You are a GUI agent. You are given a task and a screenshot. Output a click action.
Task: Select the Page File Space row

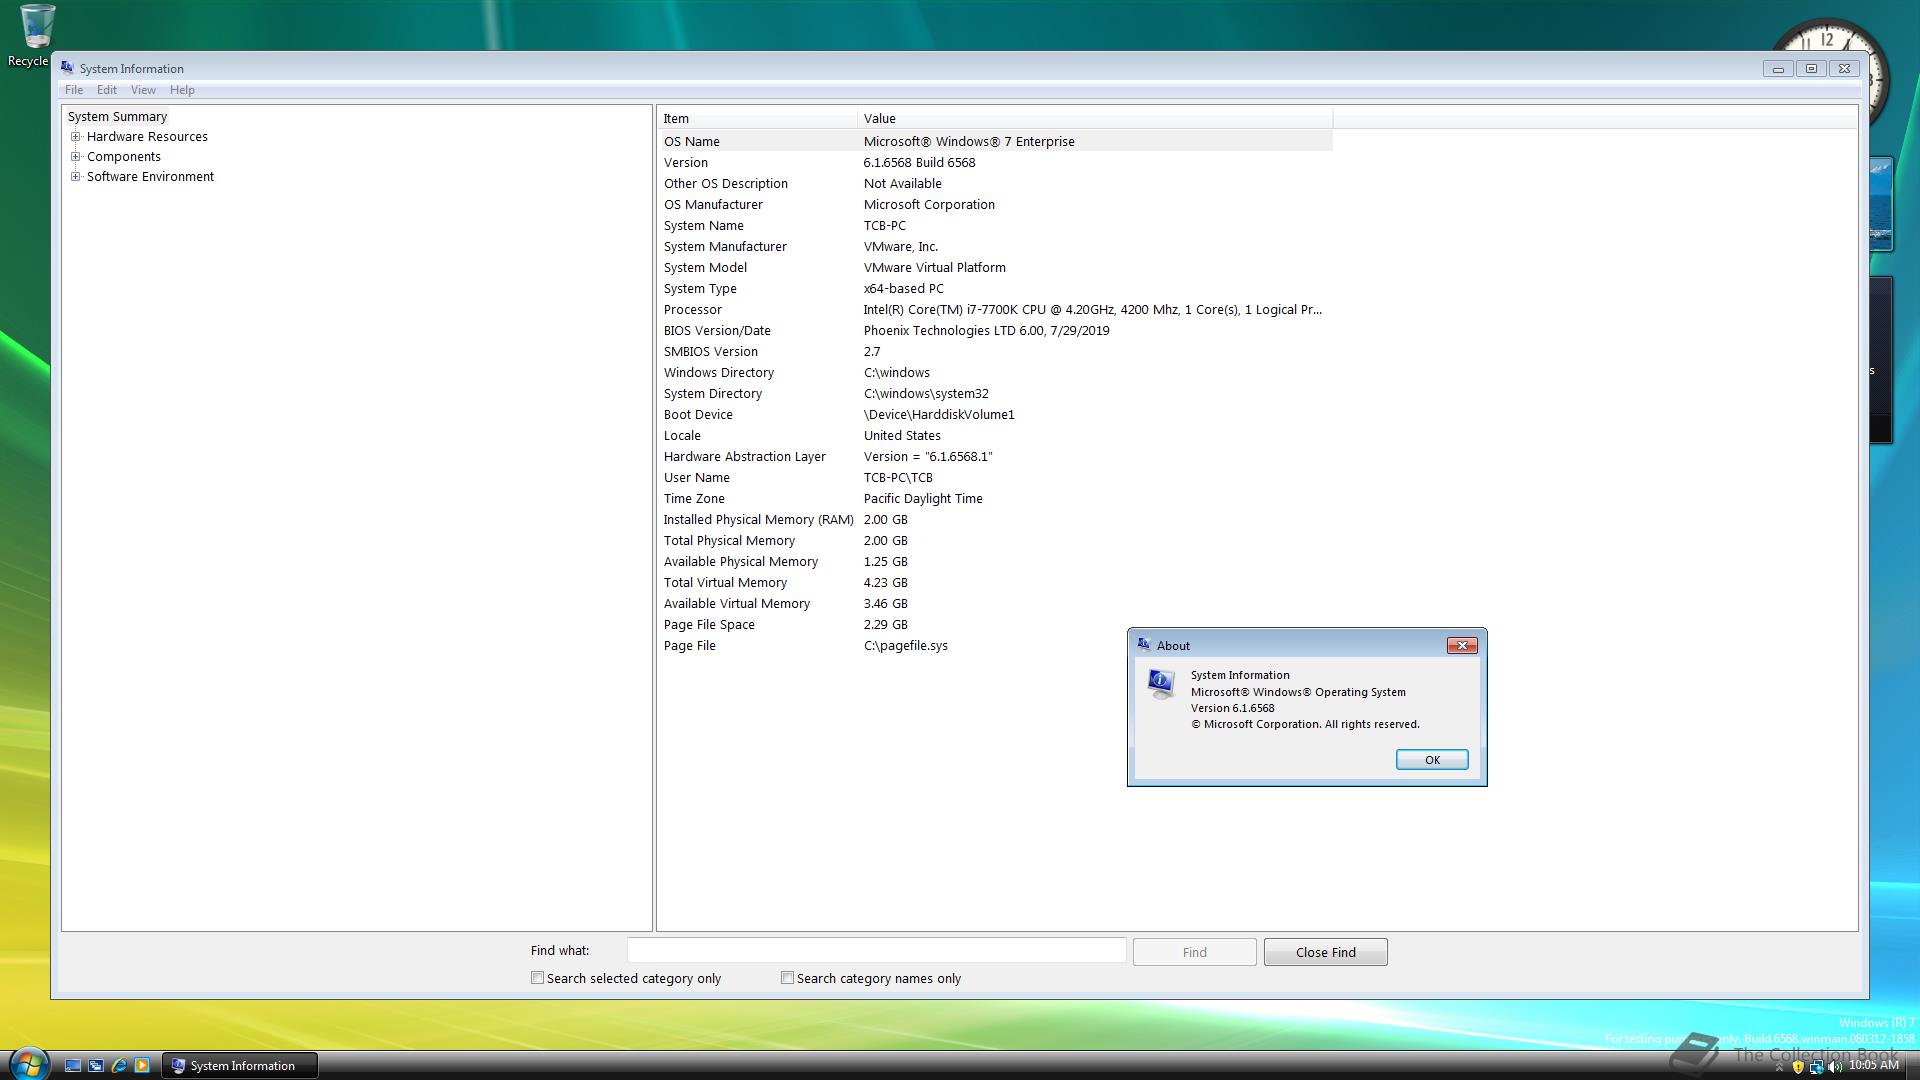click(995, 624)
